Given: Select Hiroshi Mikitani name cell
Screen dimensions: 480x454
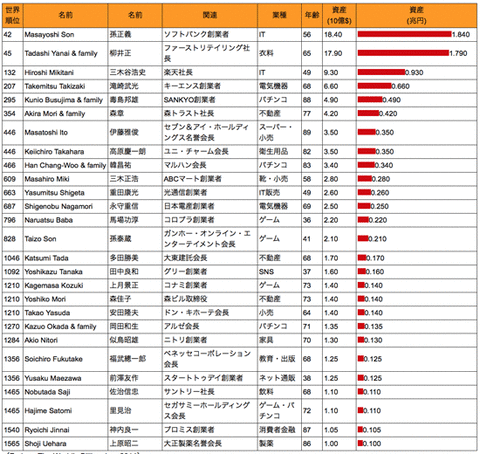Looking at the screenshot, I should 65,73.
